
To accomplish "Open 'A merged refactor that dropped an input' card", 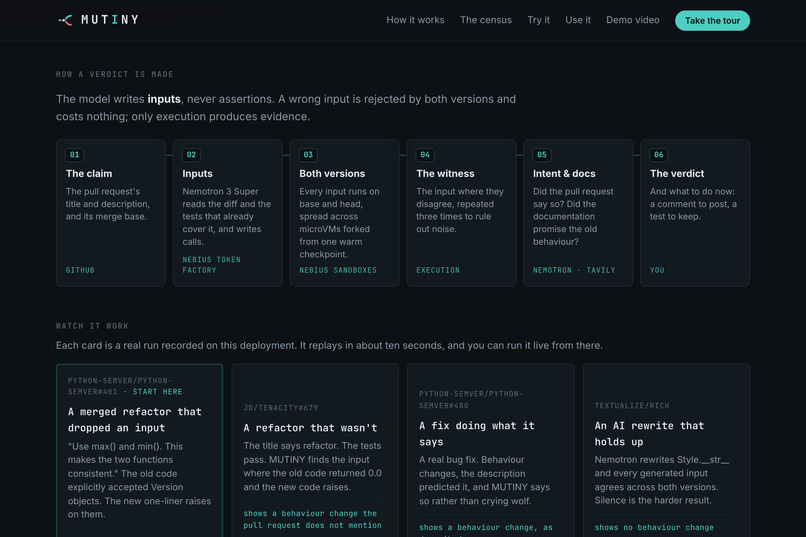I will (139, 450).
